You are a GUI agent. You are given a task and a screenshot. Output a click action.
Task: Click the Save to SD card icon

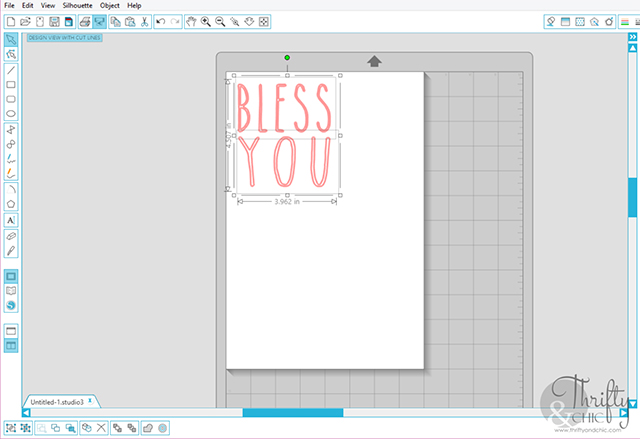tap(69, 22)
